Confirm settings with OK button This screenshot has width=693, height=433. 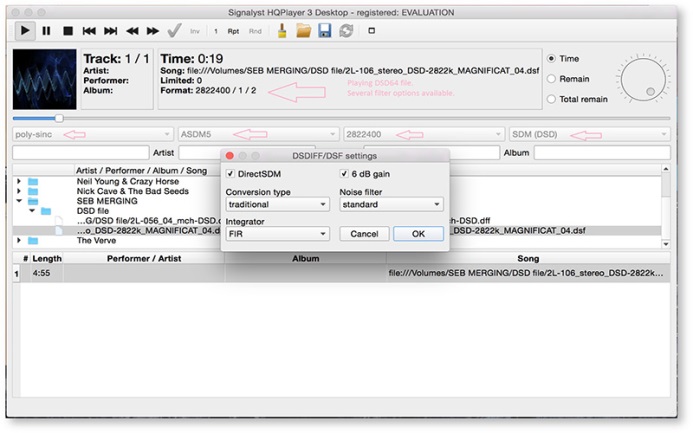(418, 234)
